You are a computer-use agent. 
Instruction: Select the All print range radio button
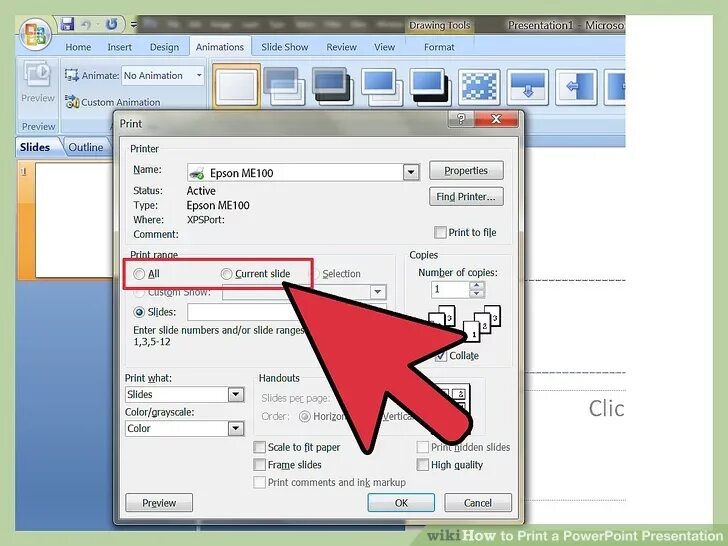pos(139,274)
